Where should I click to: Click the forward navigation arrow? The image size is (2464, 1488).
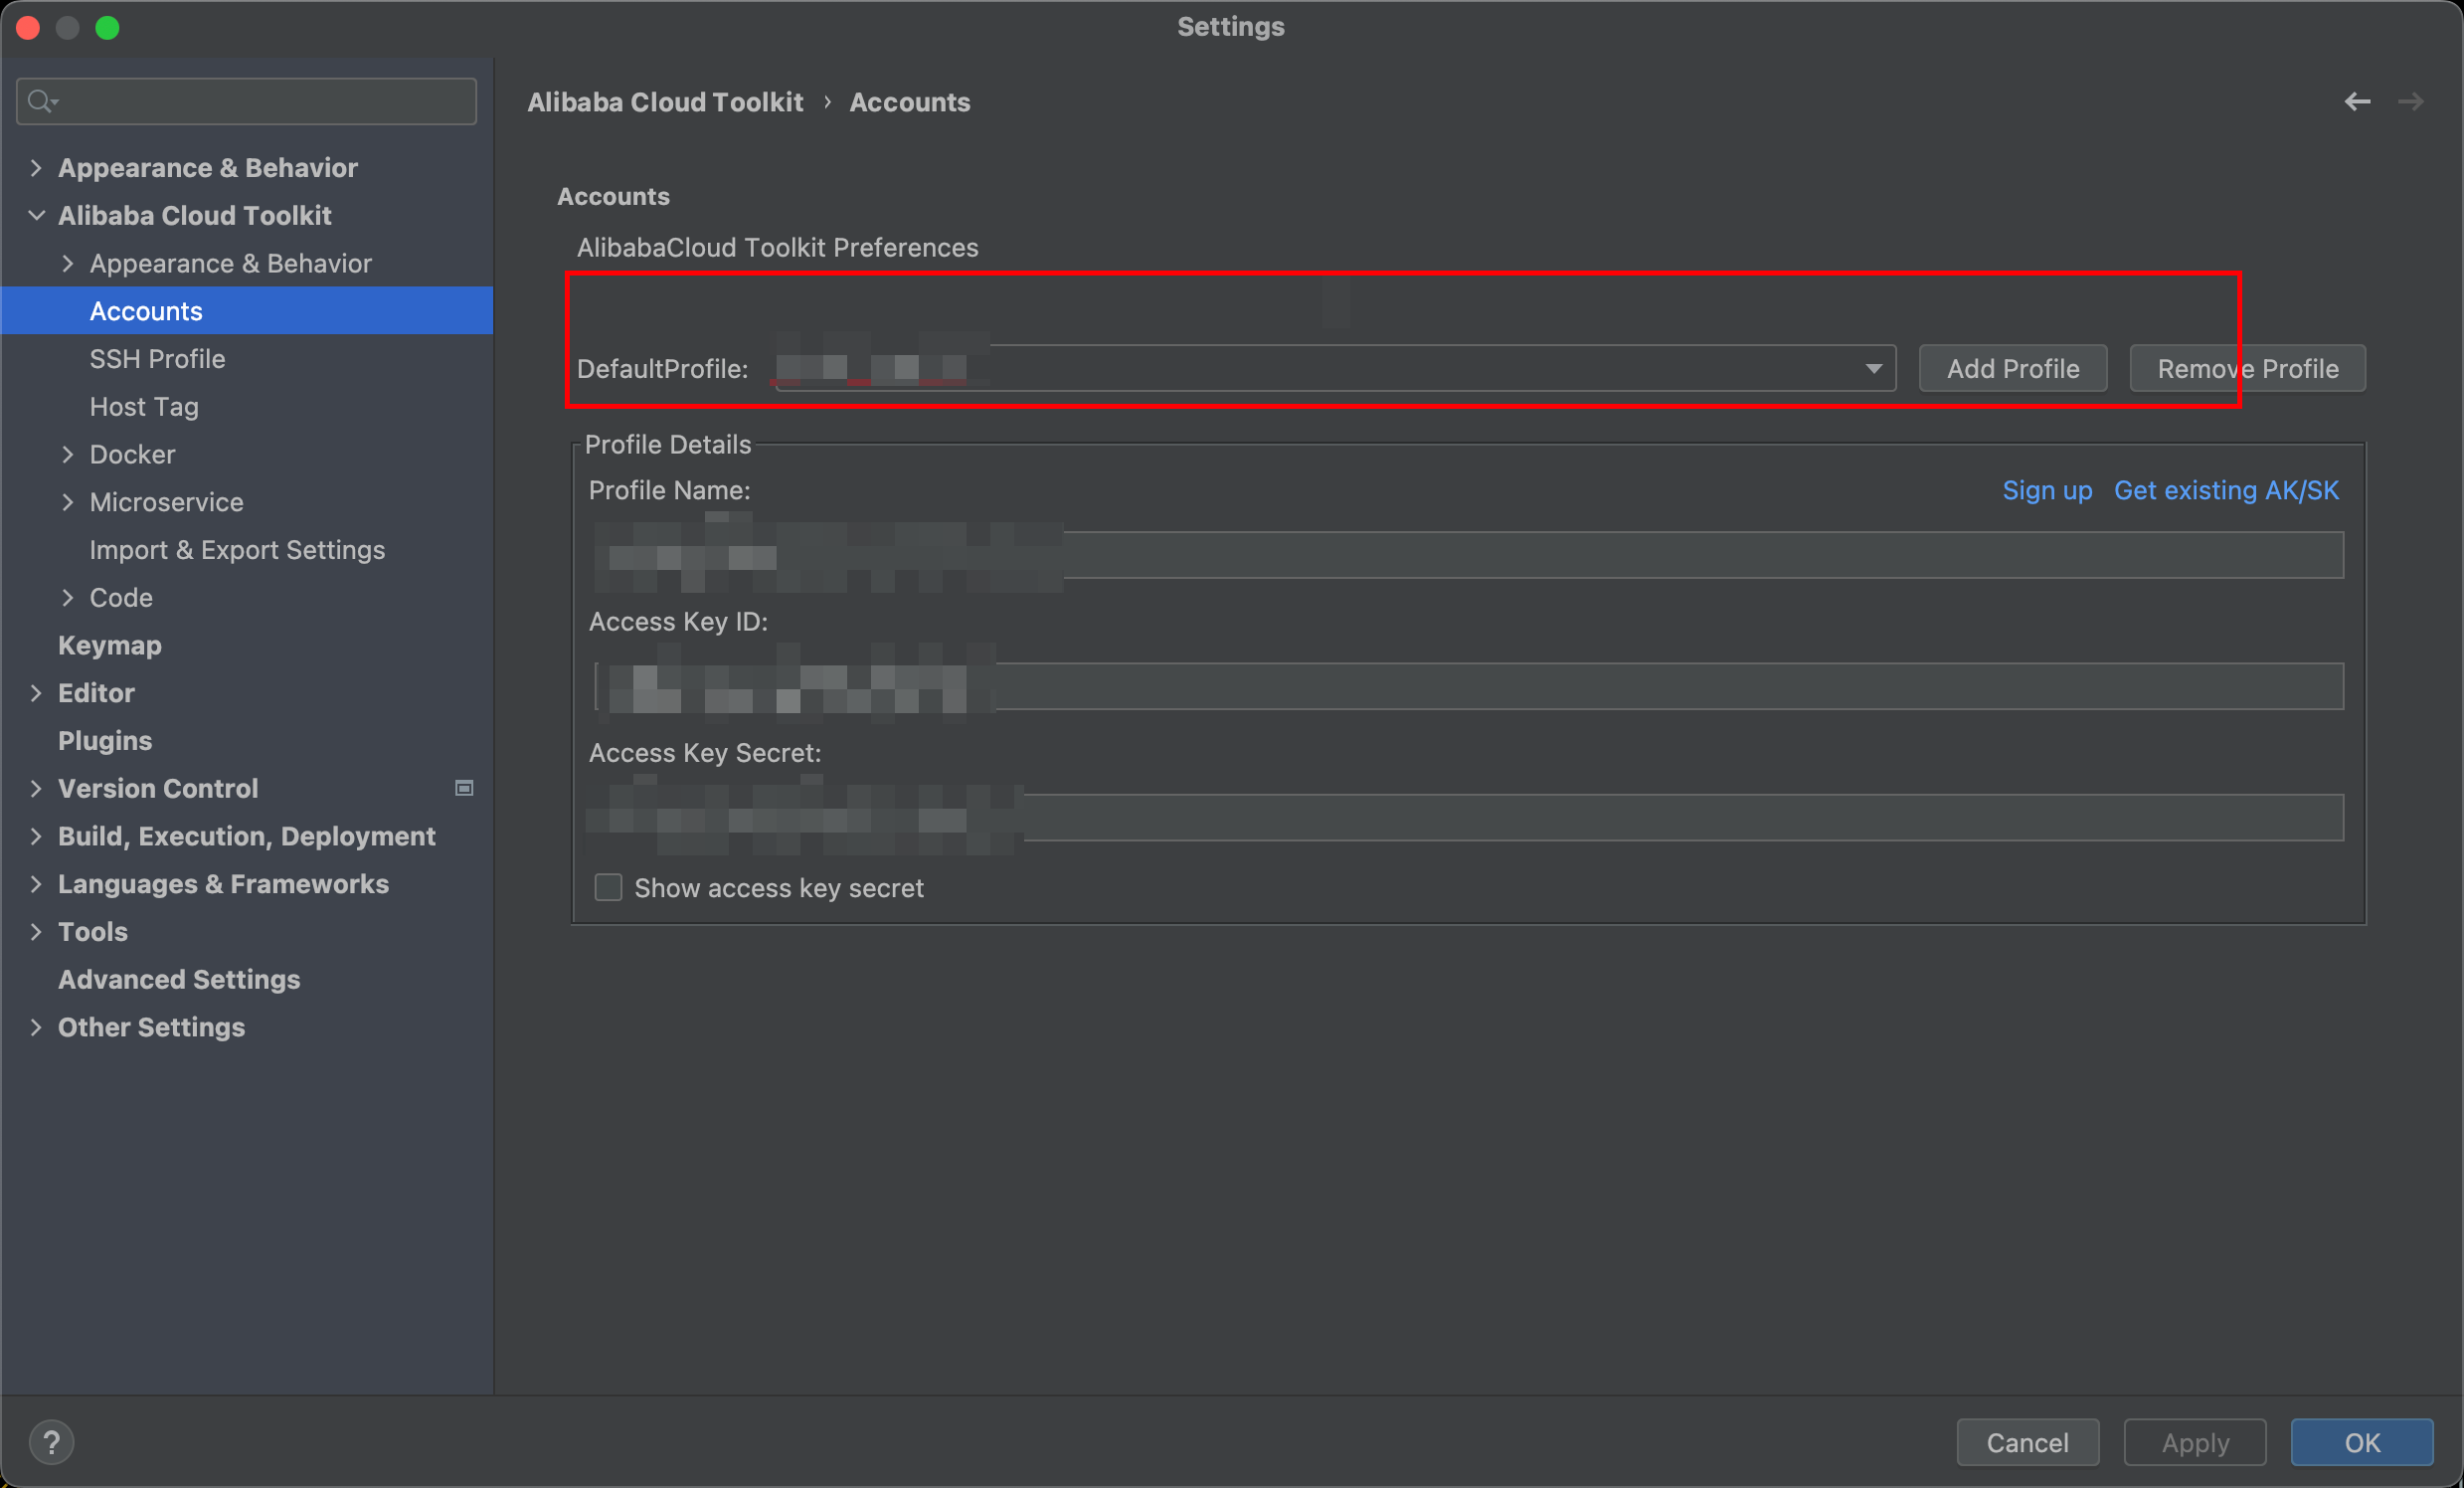click(2411, 102)
